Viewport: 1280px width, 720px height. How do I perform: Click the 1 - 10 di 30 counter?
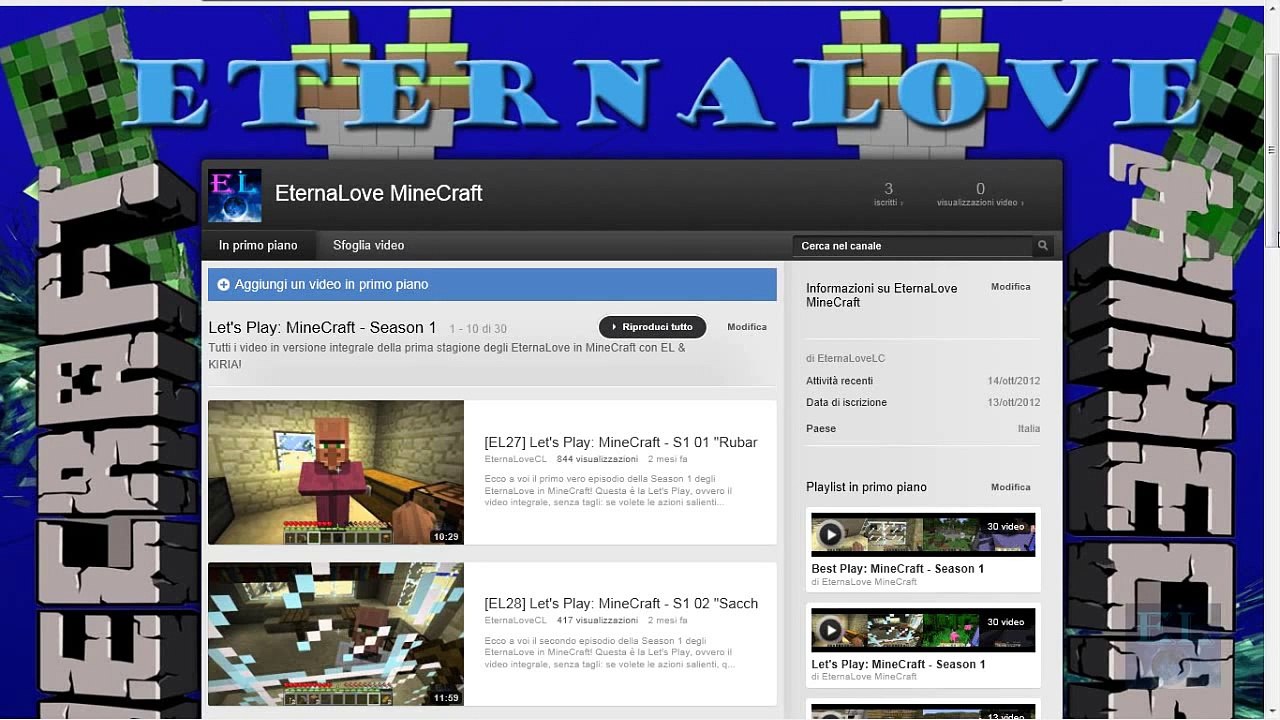(478, 329)
